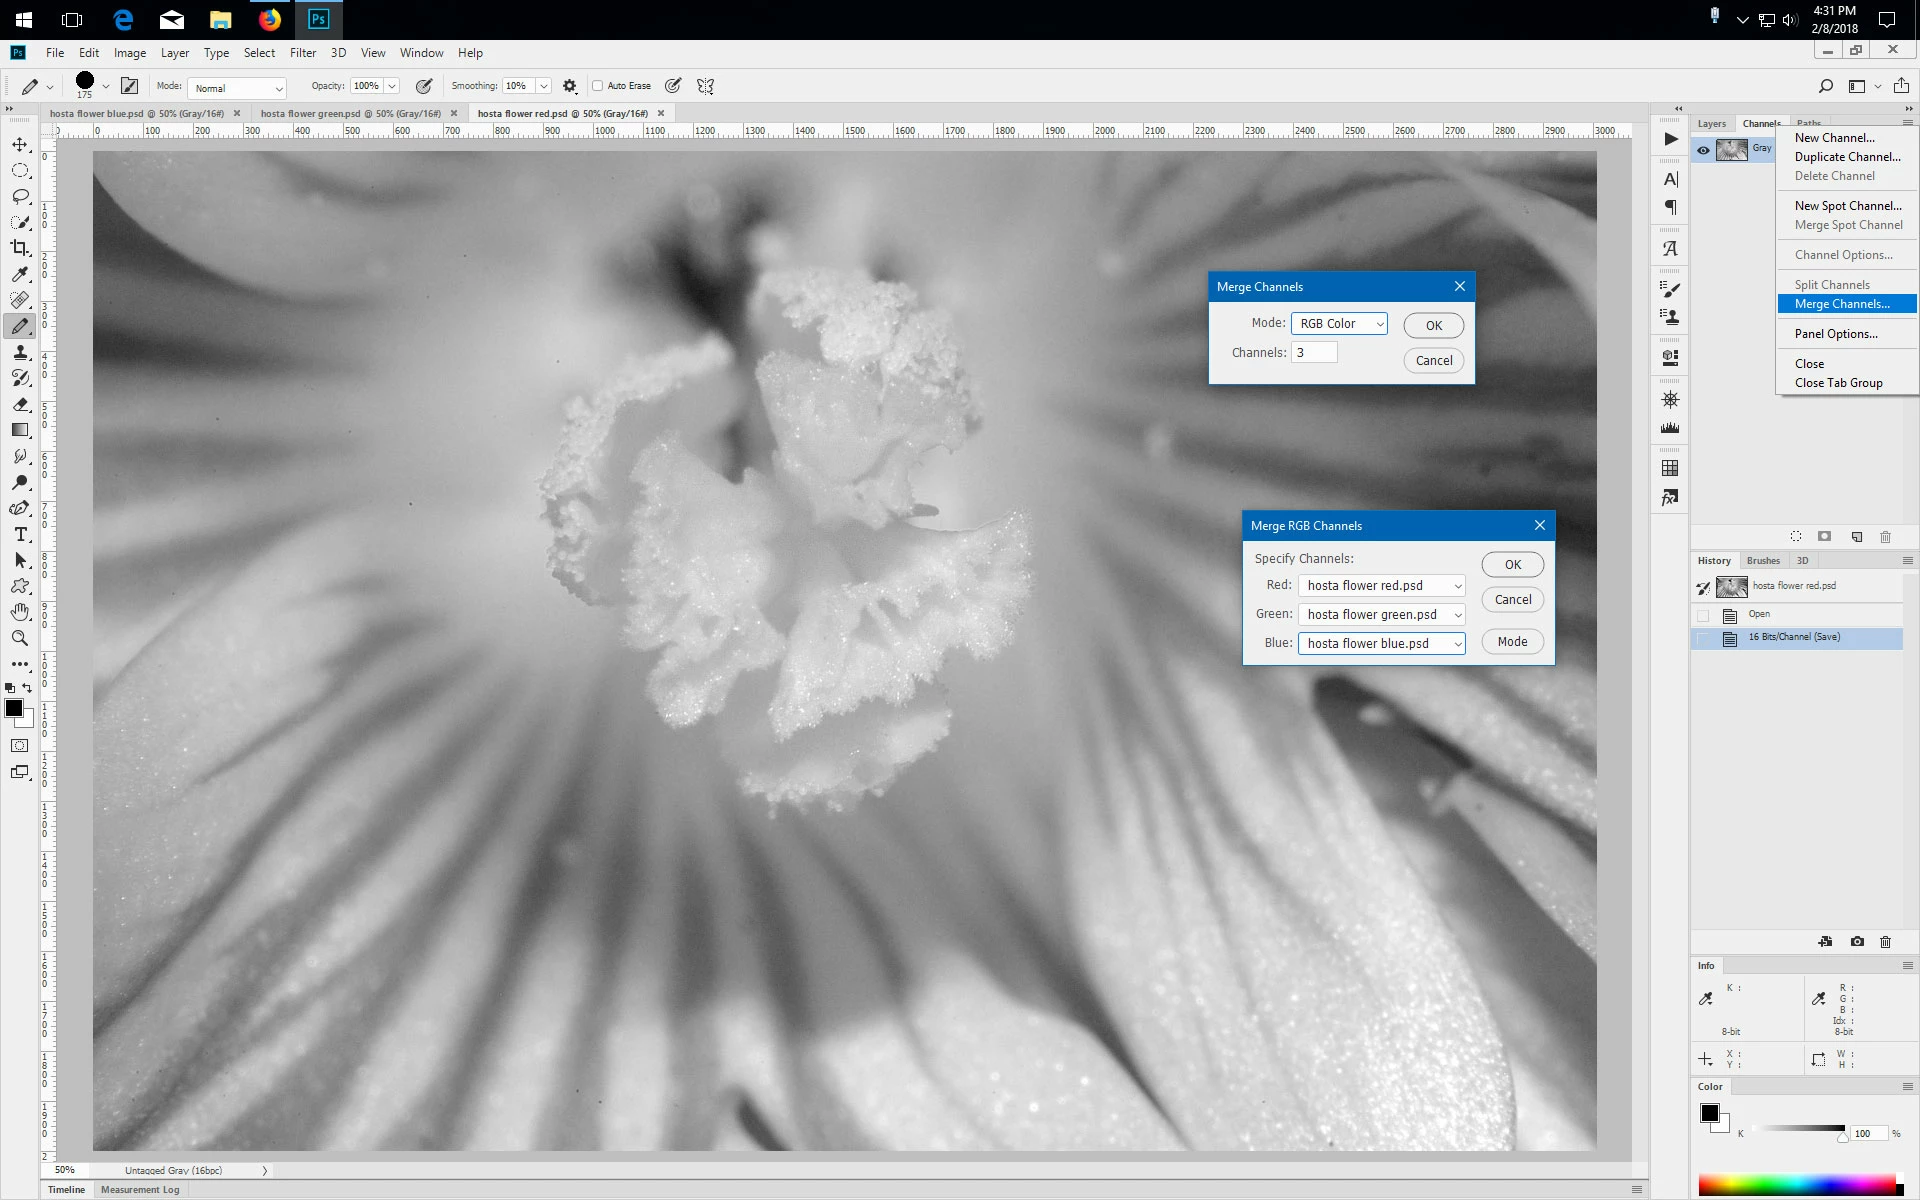Enable the Auto Erase checkbox
1920x1200 pixels.
pyautogui.click(x=598, y=86)
